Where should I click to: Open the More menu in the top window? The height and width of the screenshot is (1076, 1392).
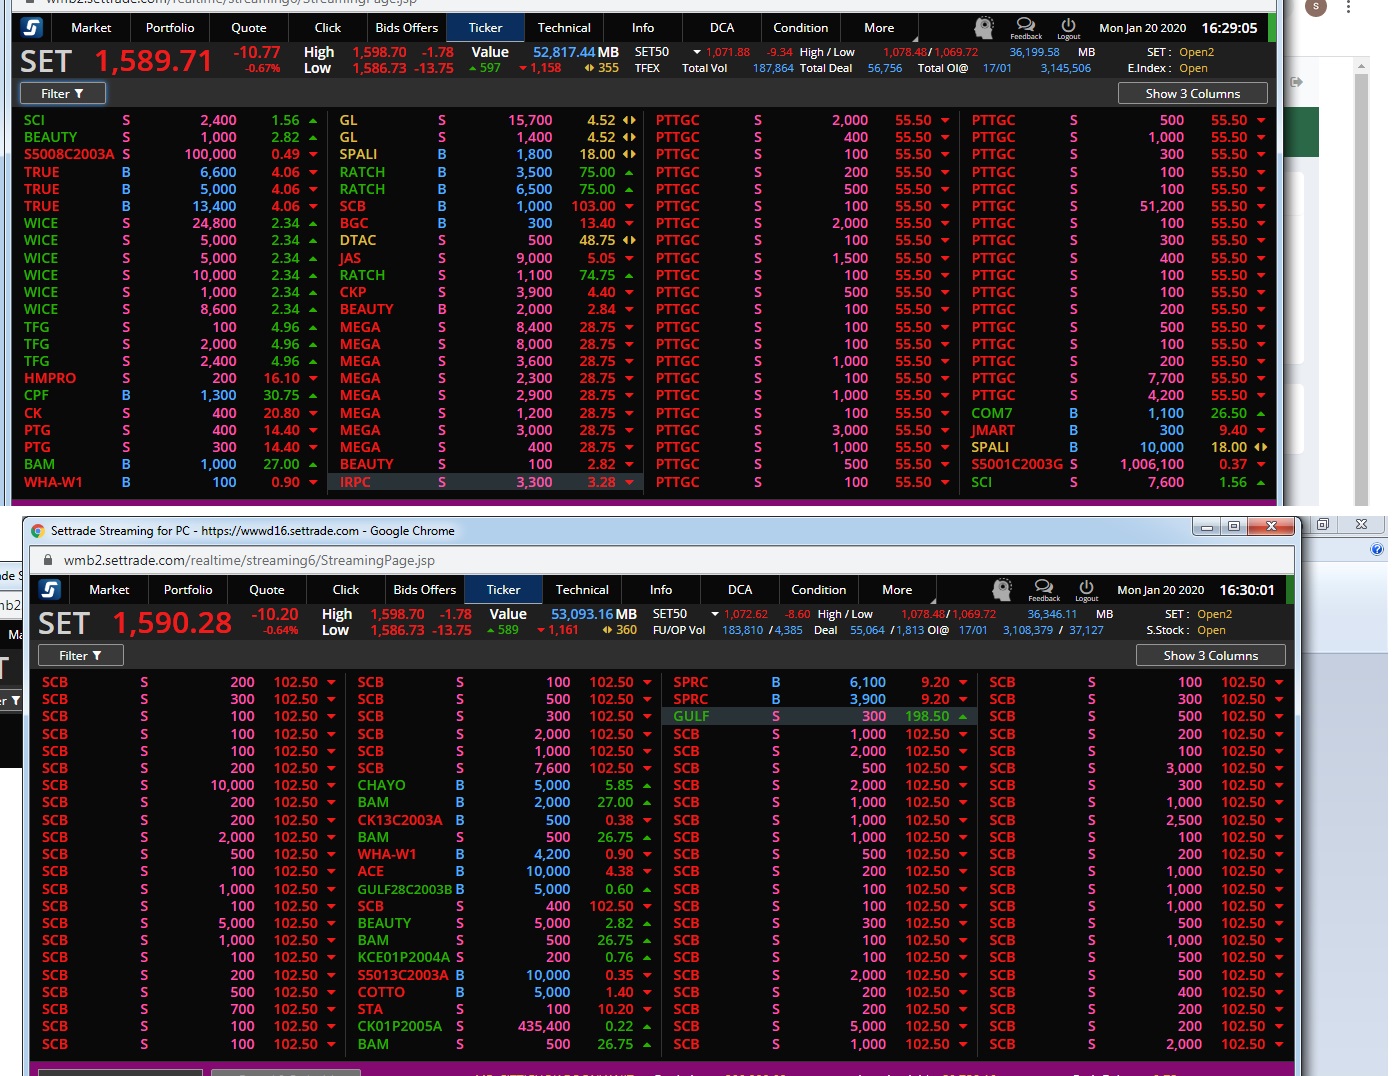(879, 28)
